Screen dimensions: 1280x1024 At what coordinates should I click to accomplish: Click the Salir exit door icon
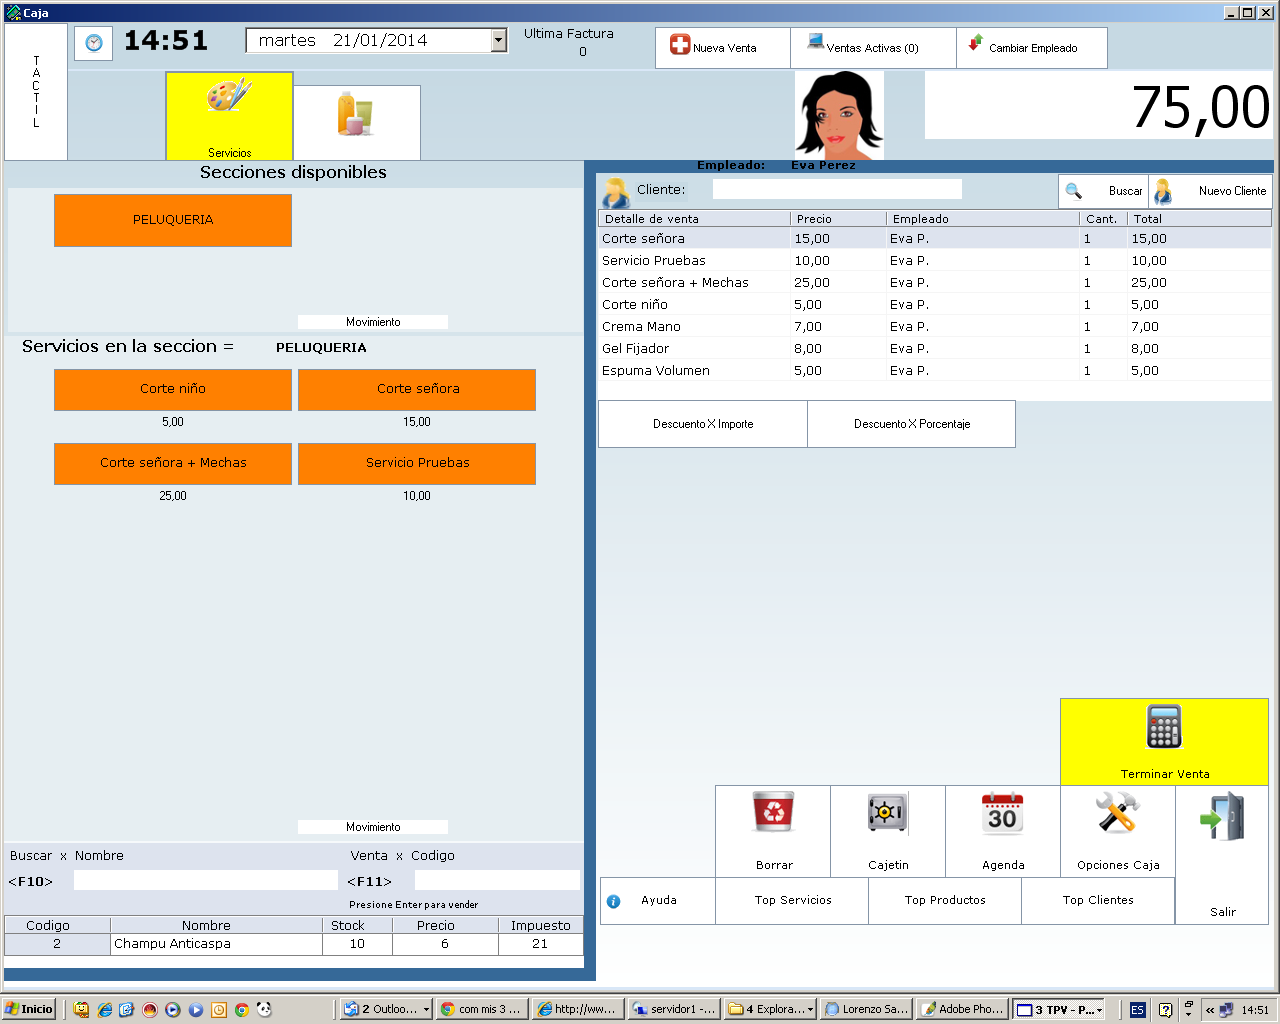click(1222, 817)
